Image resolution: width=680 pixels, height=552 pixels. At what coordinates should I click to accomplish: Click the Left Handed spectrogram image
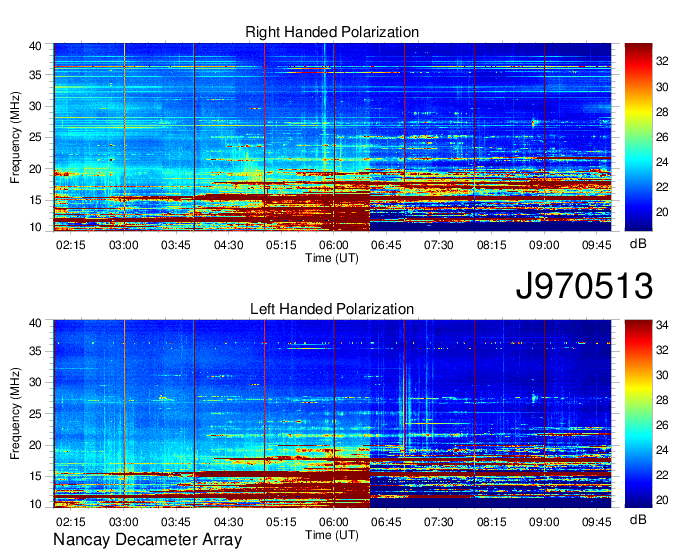tap(332, 414)
